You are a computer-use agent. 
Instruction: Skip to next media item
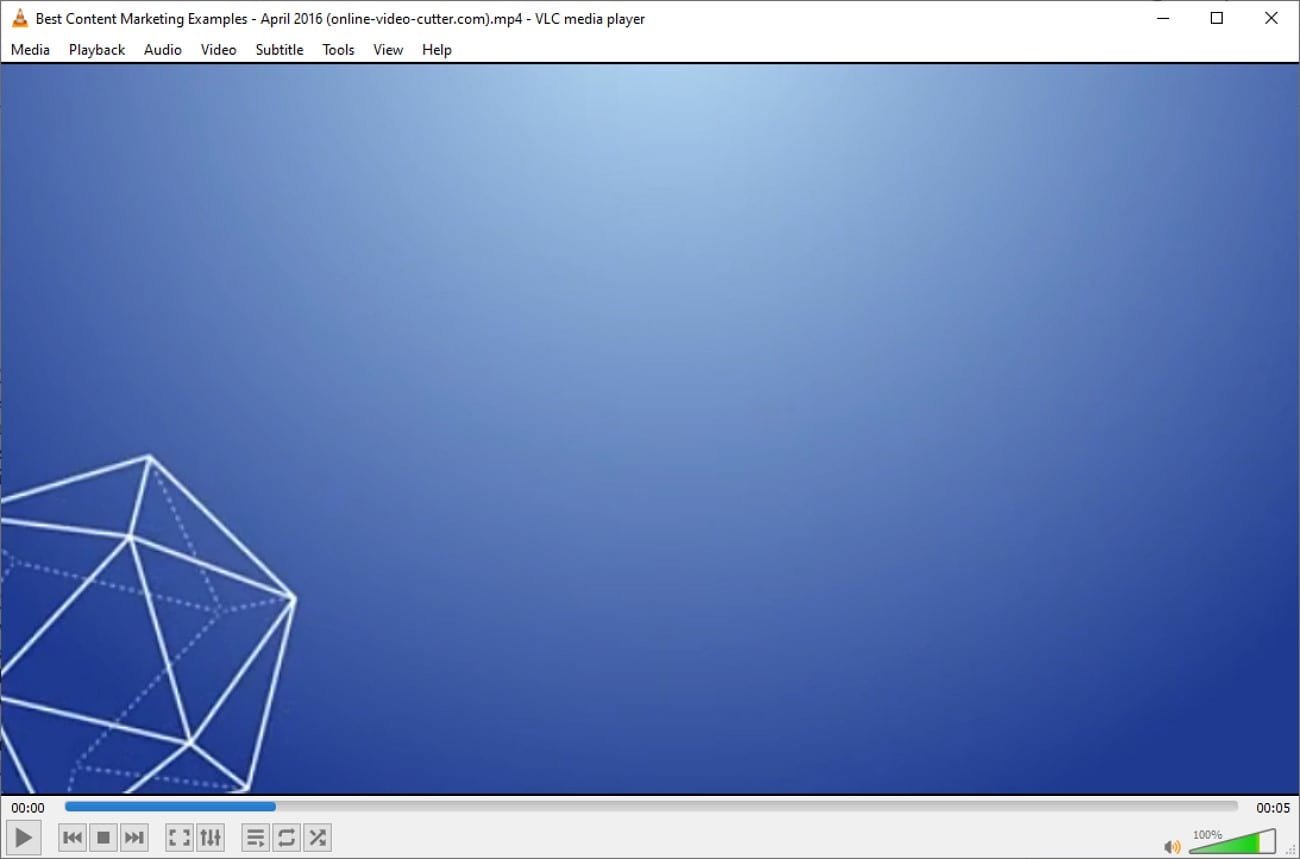tap(135, 837)
